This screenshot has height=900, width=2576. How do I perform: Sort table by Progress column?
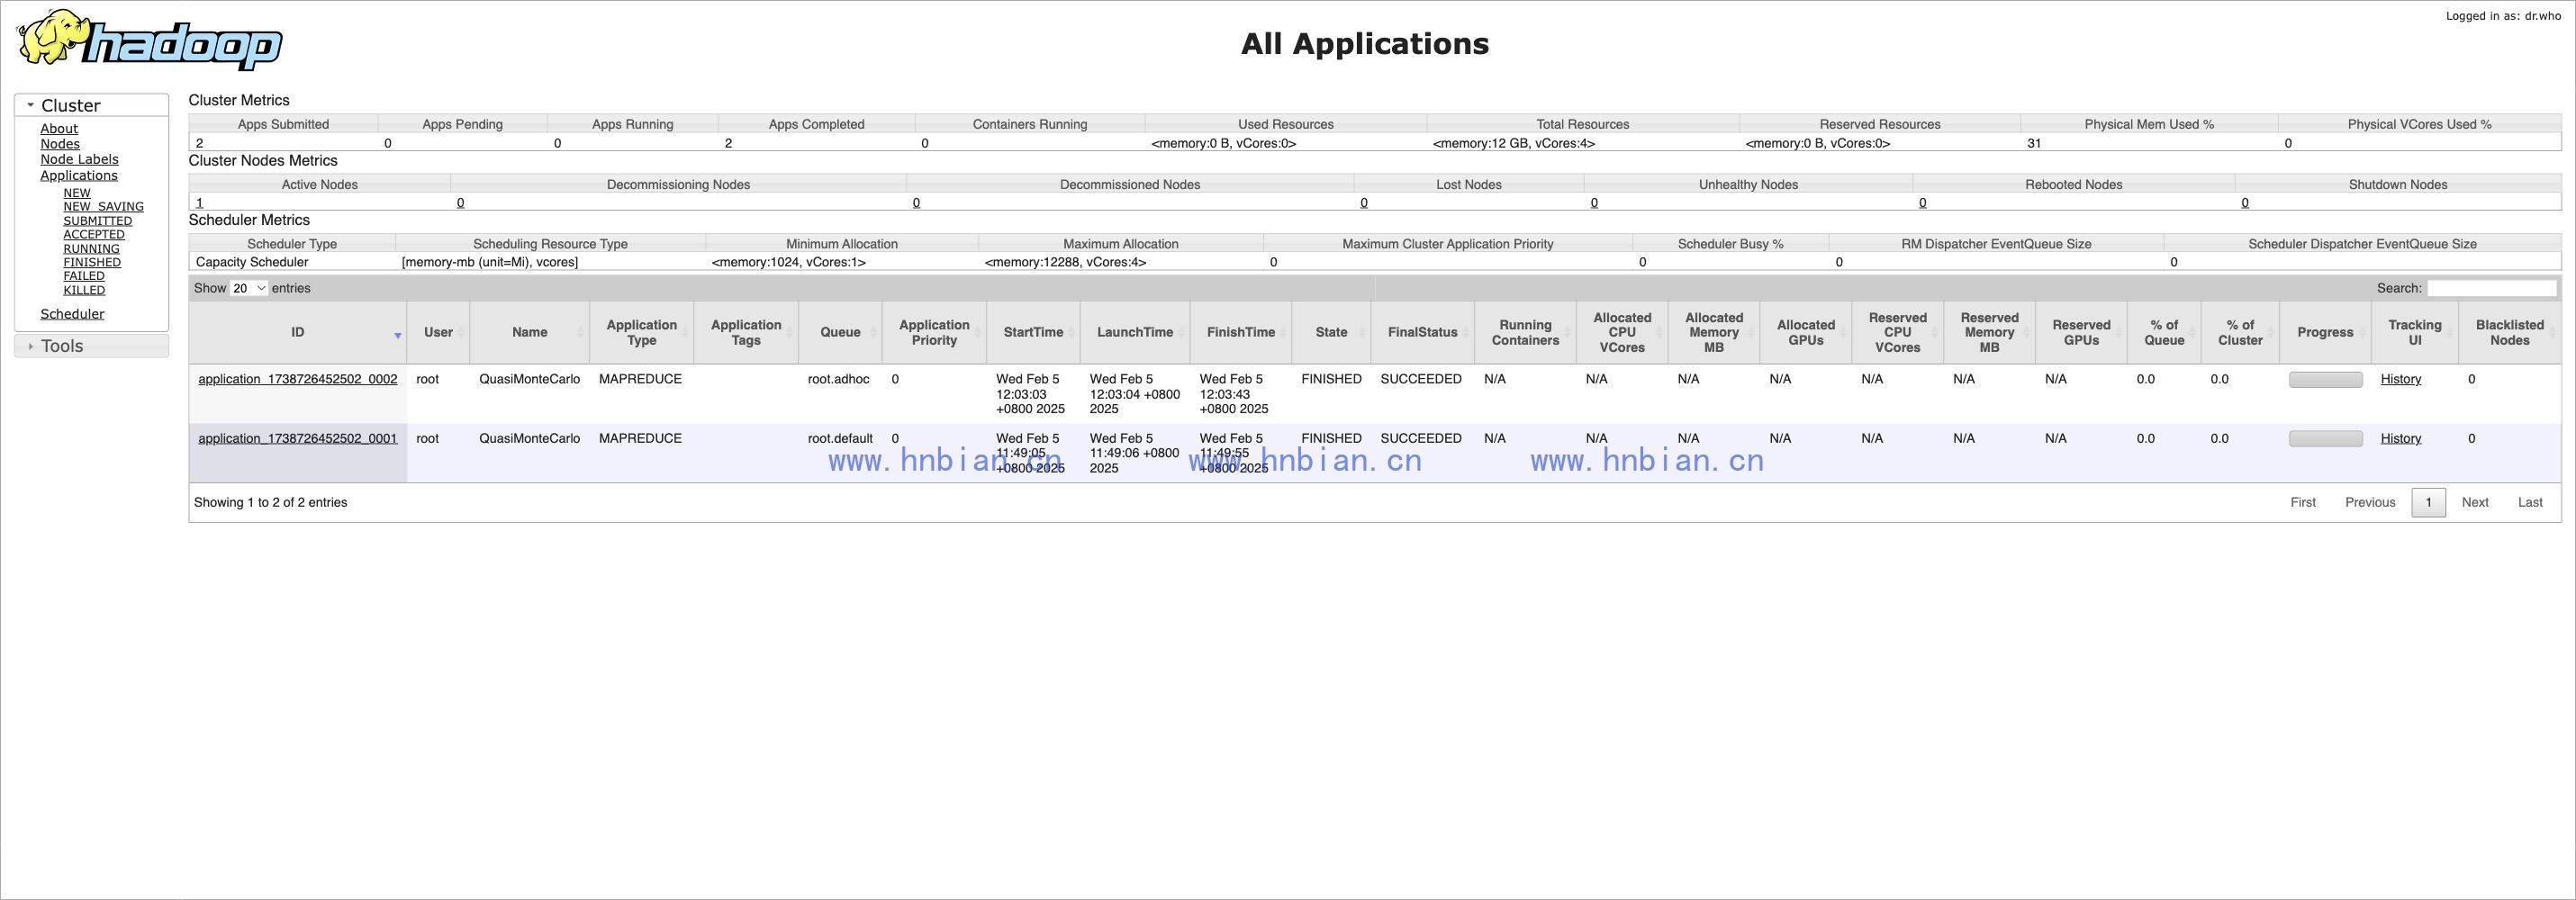(x=2325, y=332)
